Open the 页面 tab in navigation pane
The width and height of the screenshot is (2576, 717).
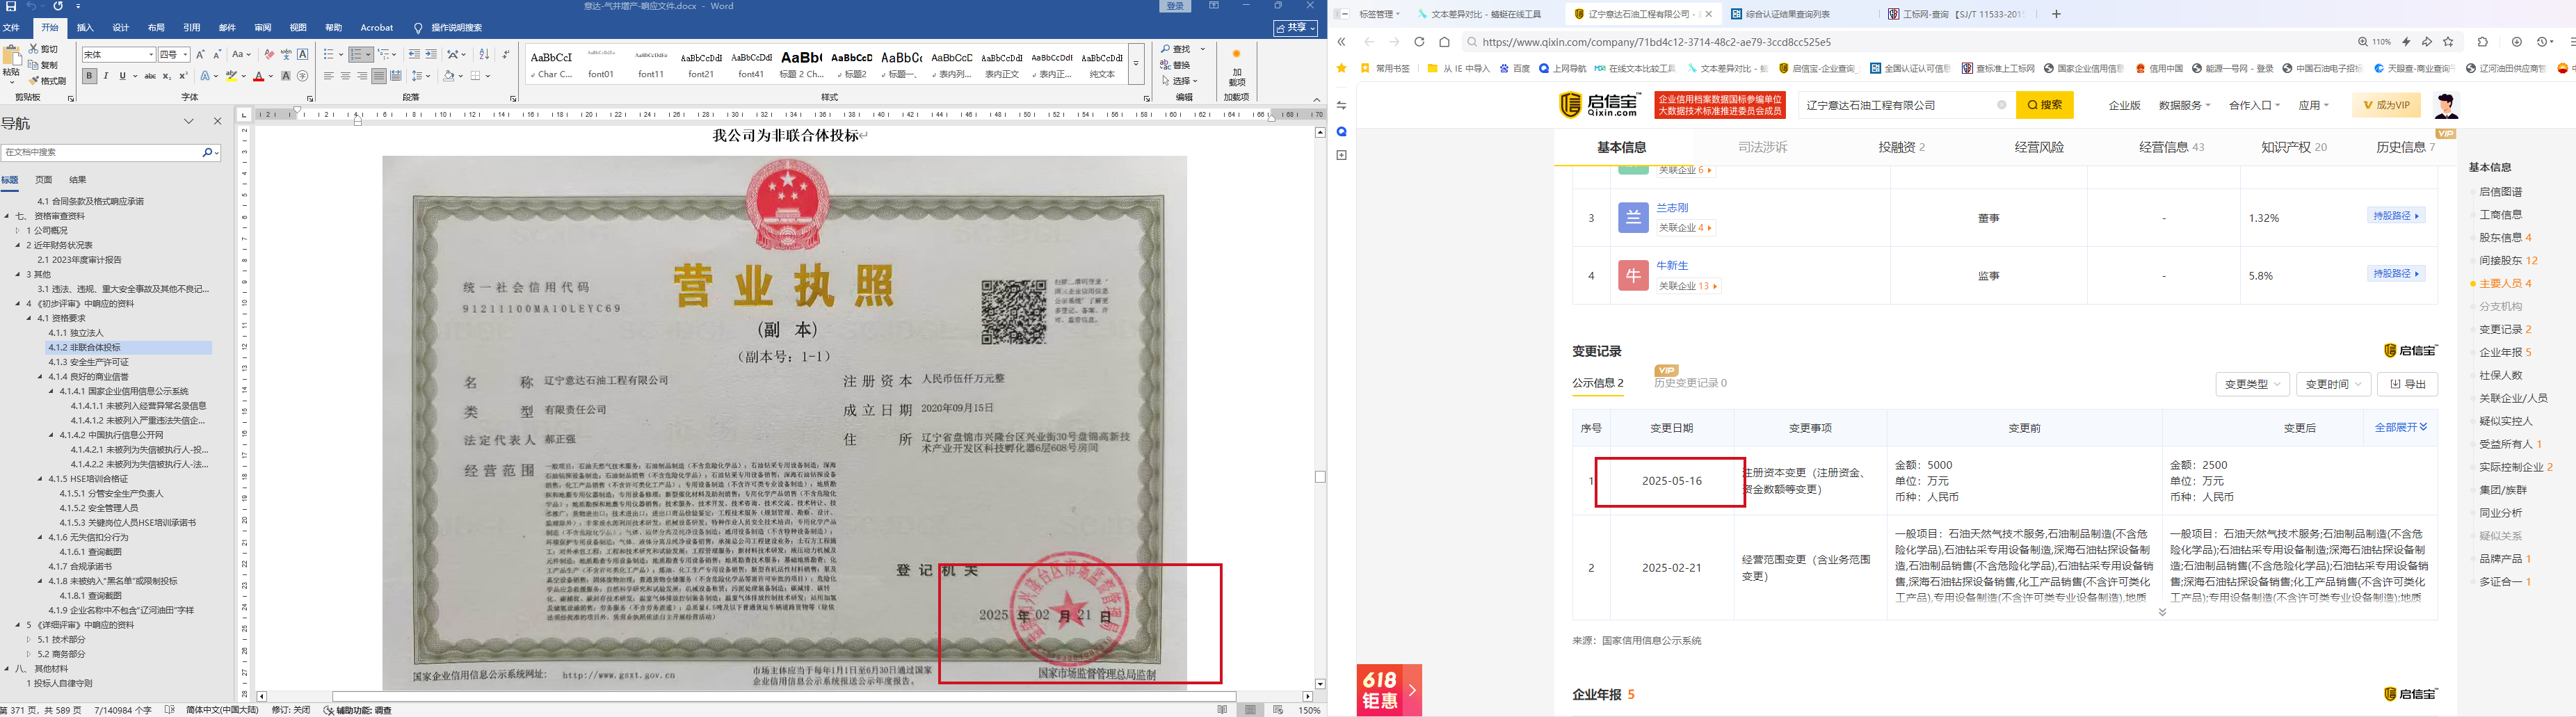click(x=43, y=180)
